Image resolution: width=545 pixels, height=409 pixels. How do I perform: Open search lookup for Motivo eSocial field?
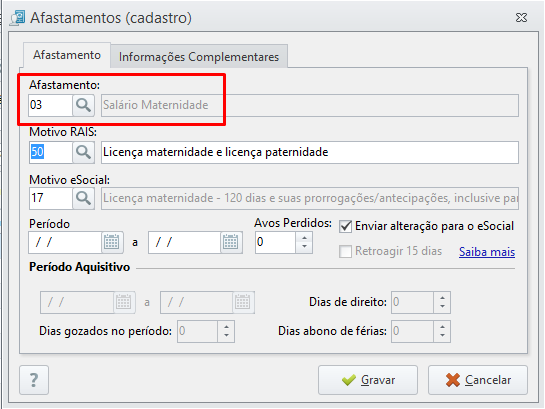click(83, 198)
